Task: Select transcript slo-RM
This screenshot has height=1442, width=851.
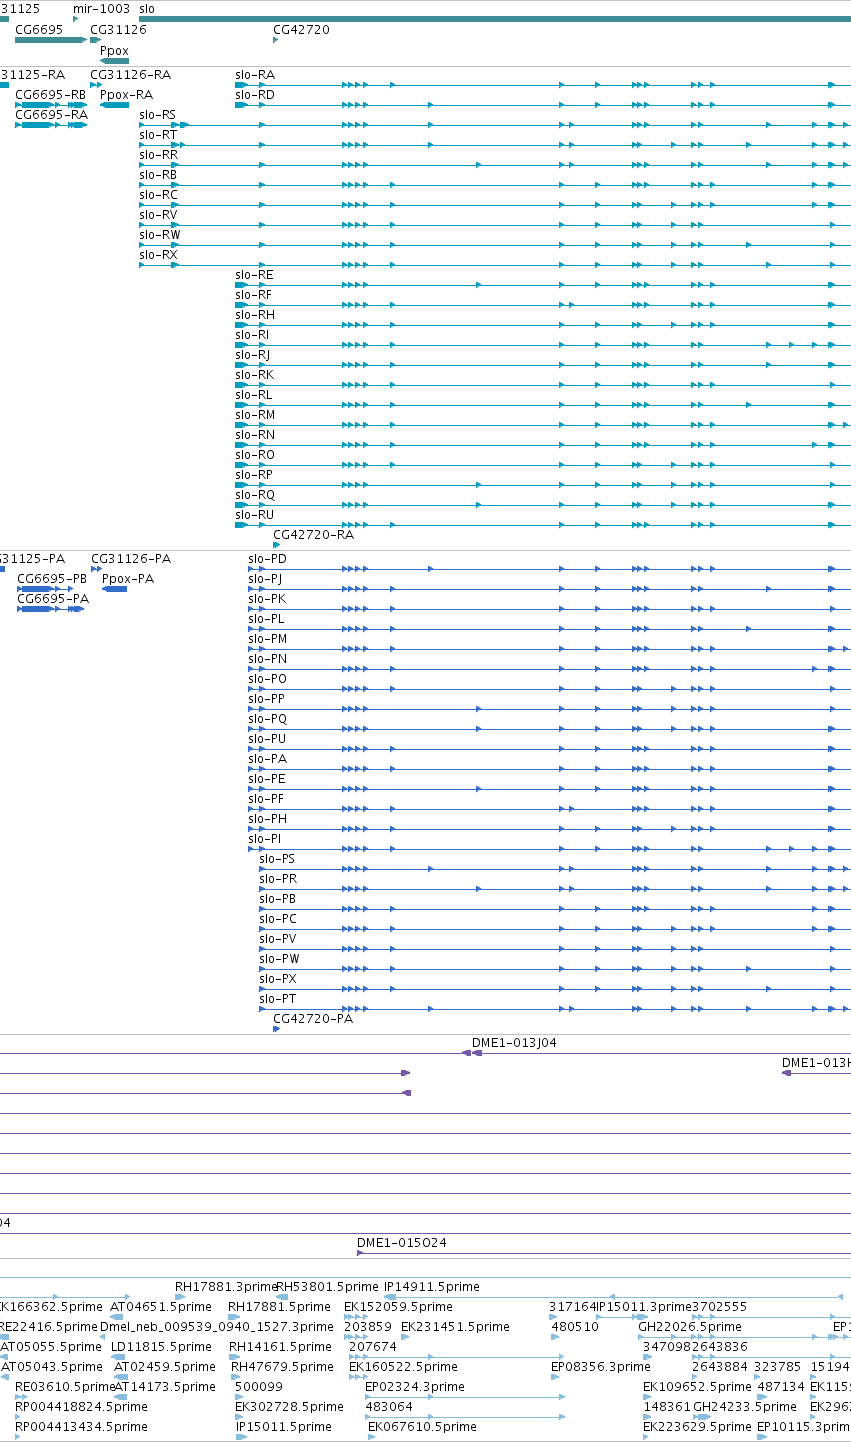Action: [255, 415]
